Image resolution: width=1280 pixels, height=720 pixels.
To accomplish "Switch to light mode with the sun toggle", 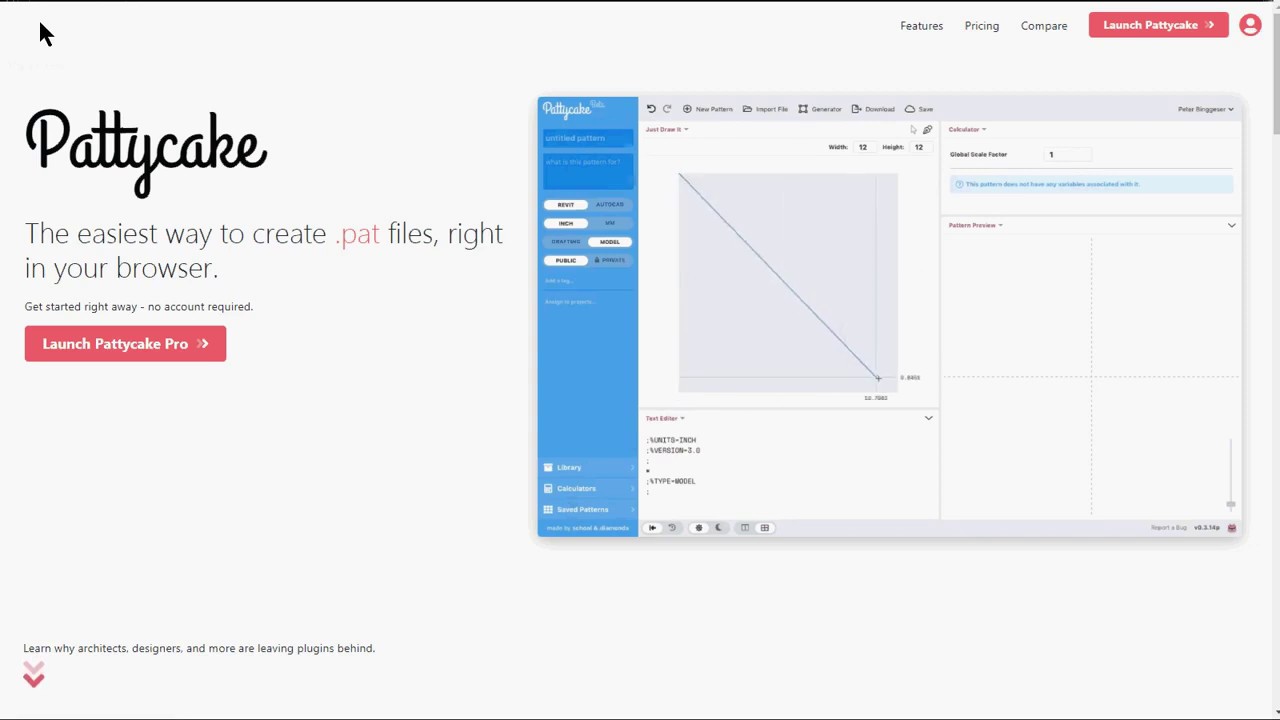I will tap(699, 528).
